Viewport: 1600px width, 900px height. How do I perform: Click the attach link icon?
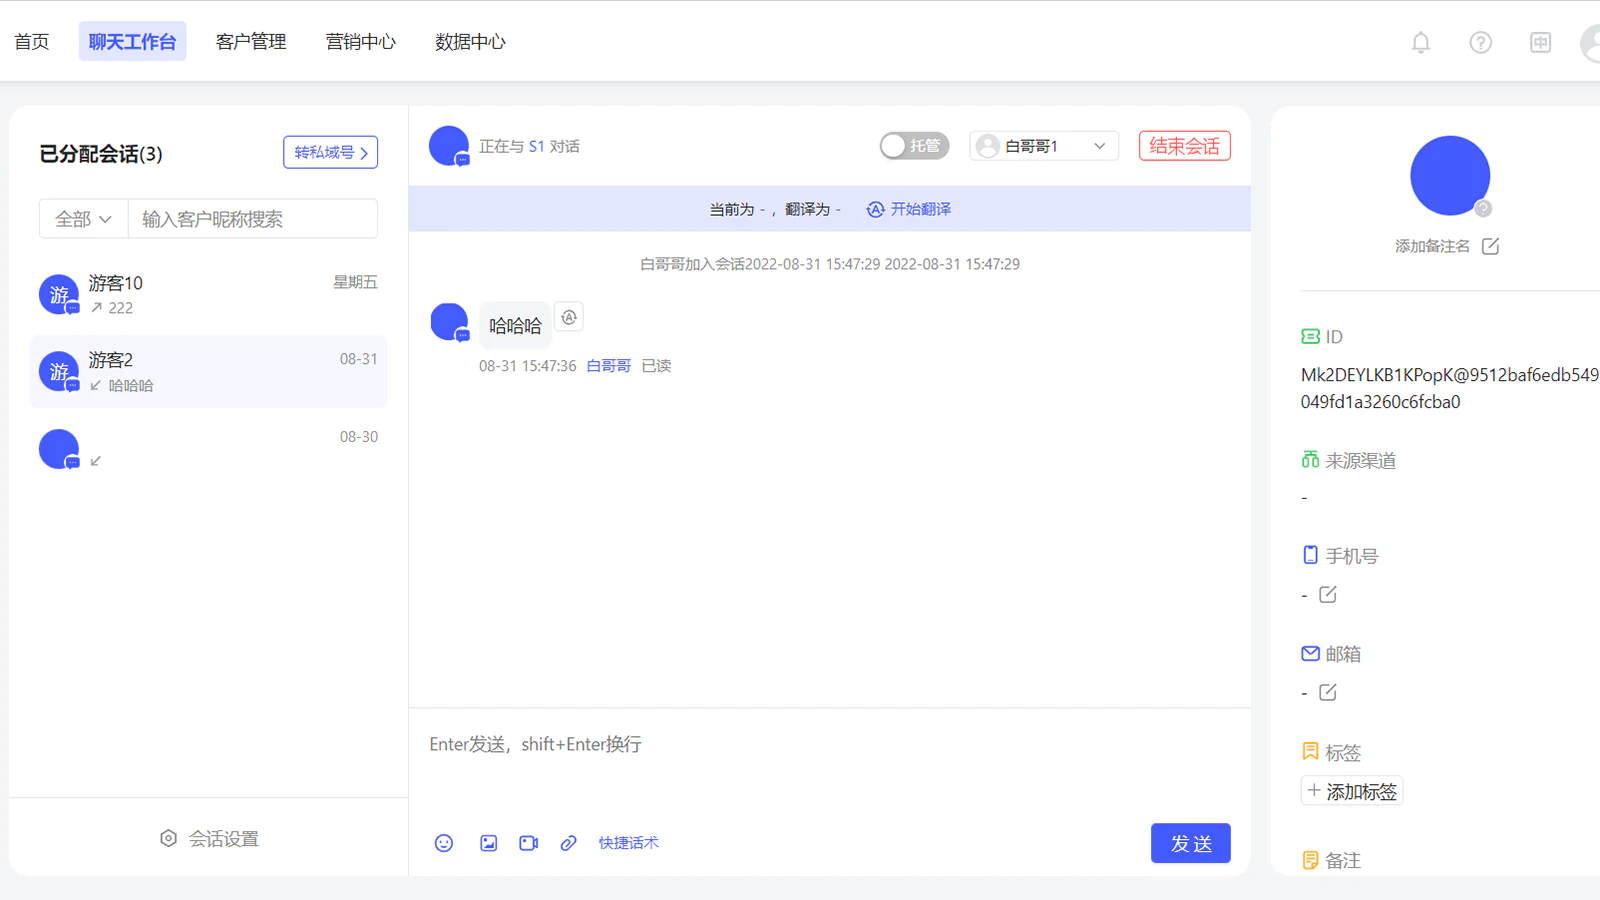[568, 843]
